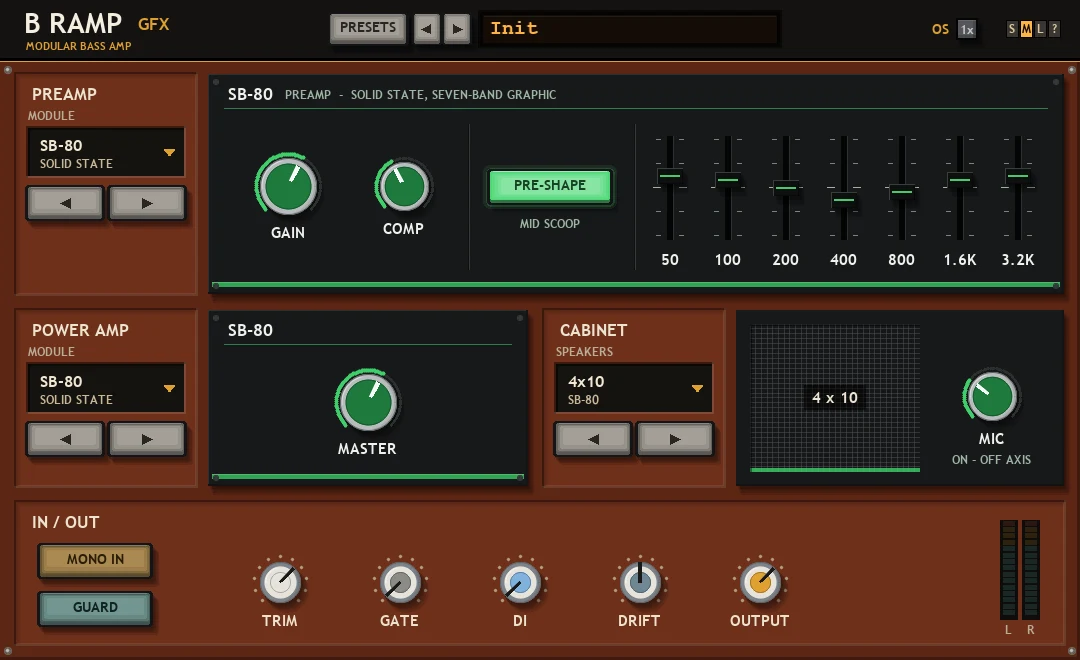Click the DI knob
1080x660 pixels.
[x=519, y=582]
